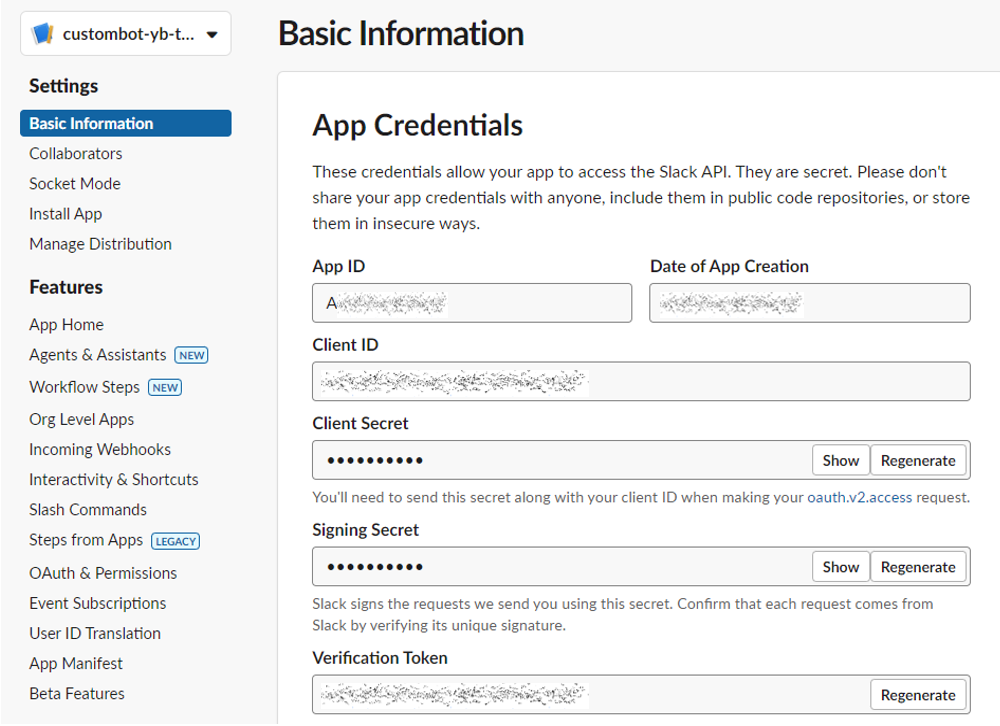Follow the oauth.v2.access link
This screenshot has height=726, width=1000.
click(859, 497)
